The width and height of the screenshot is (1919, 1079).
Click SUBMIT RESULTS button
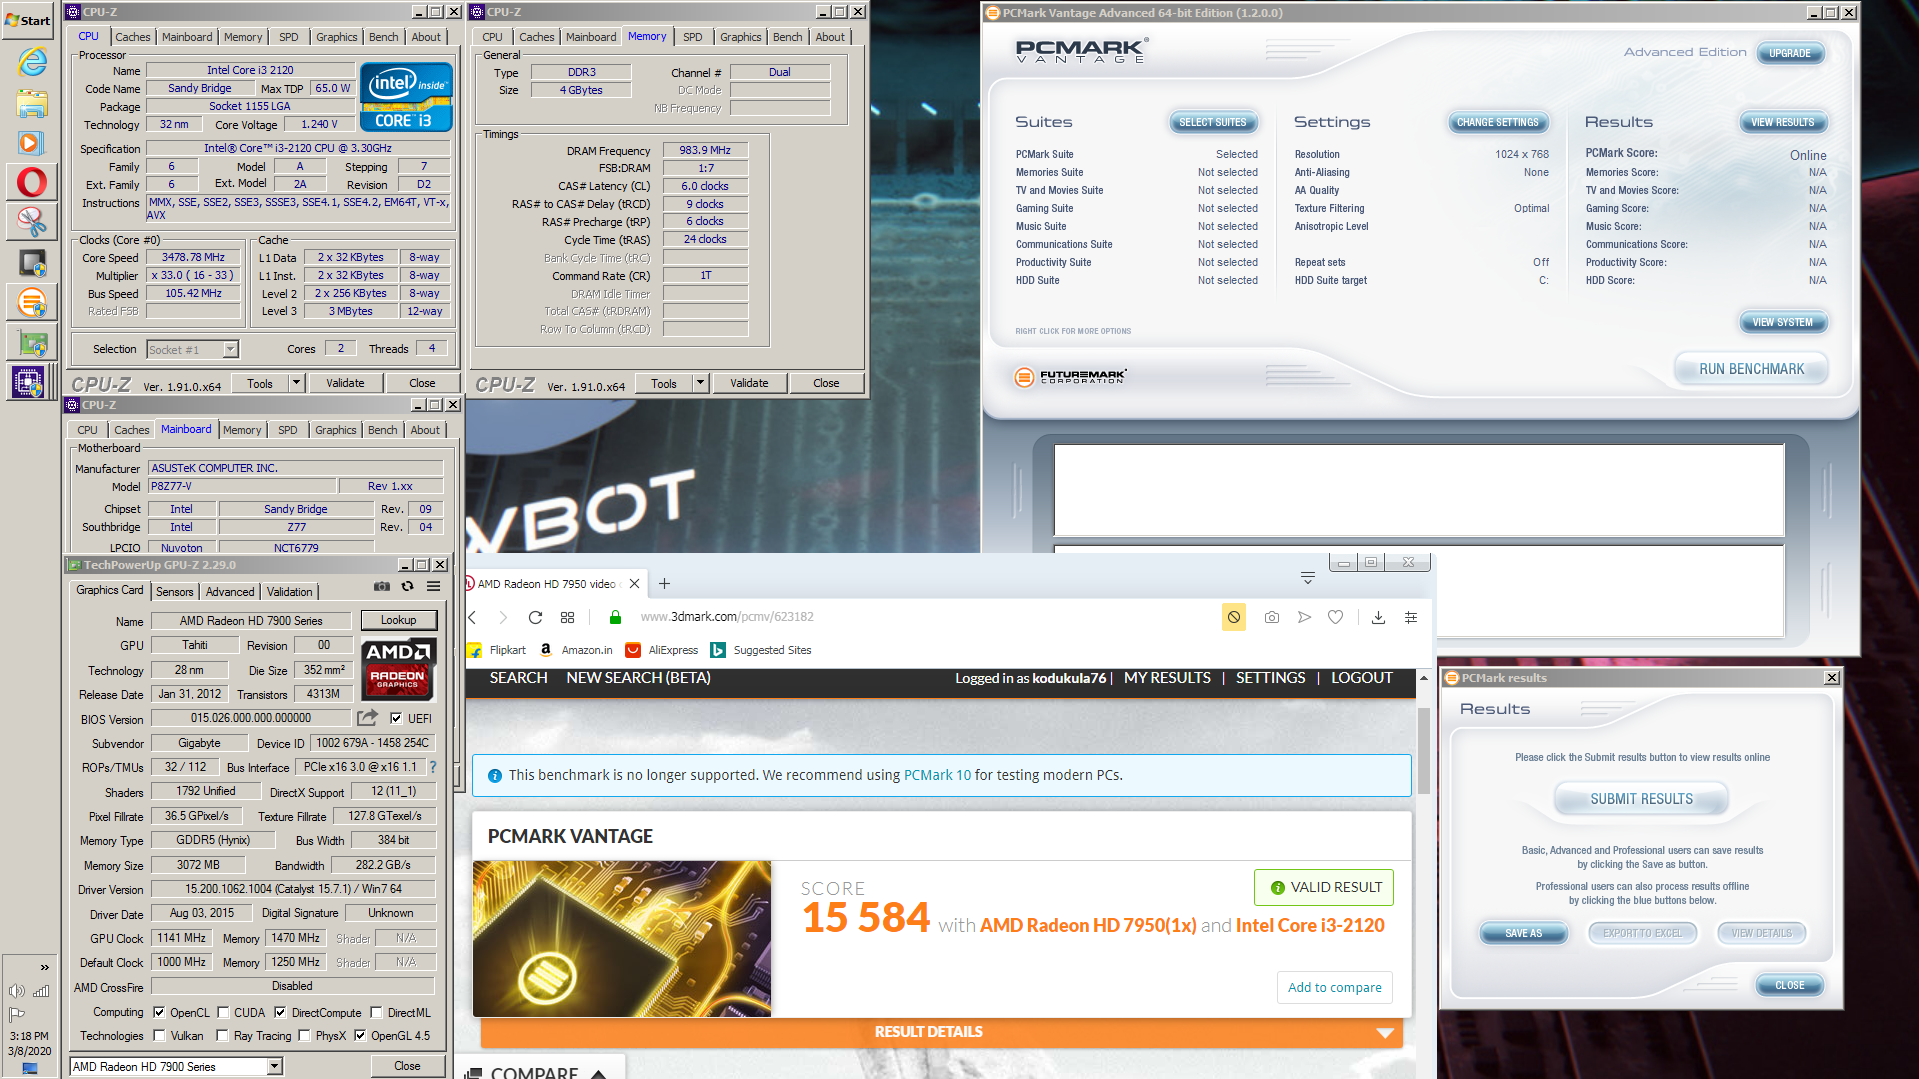(1641, 799)
